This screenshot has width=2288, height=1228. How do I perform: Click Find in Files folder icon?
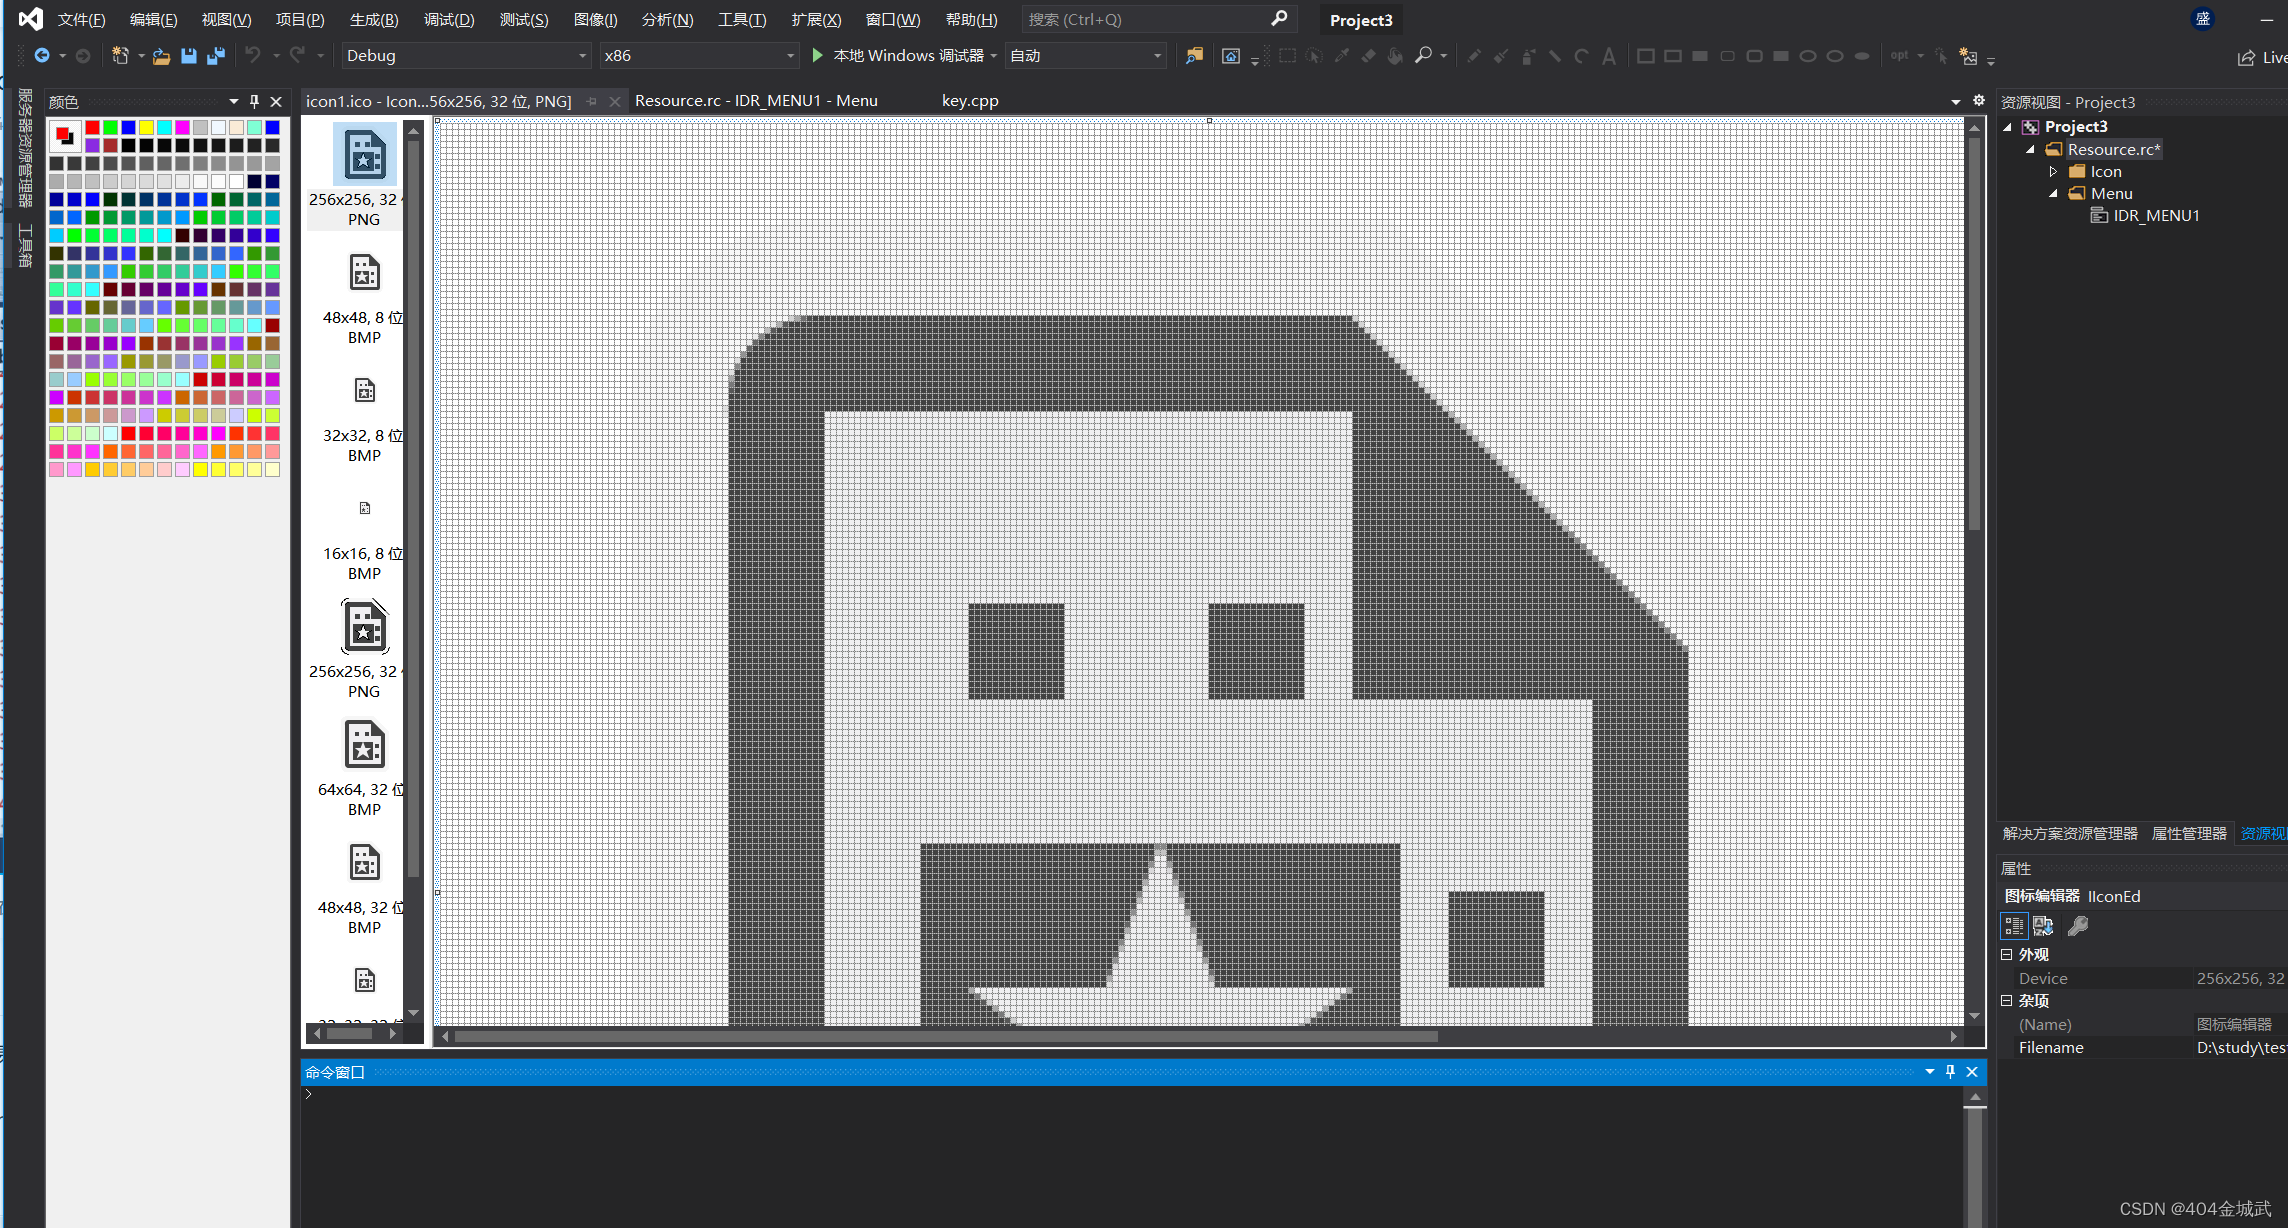(1194, 56)
